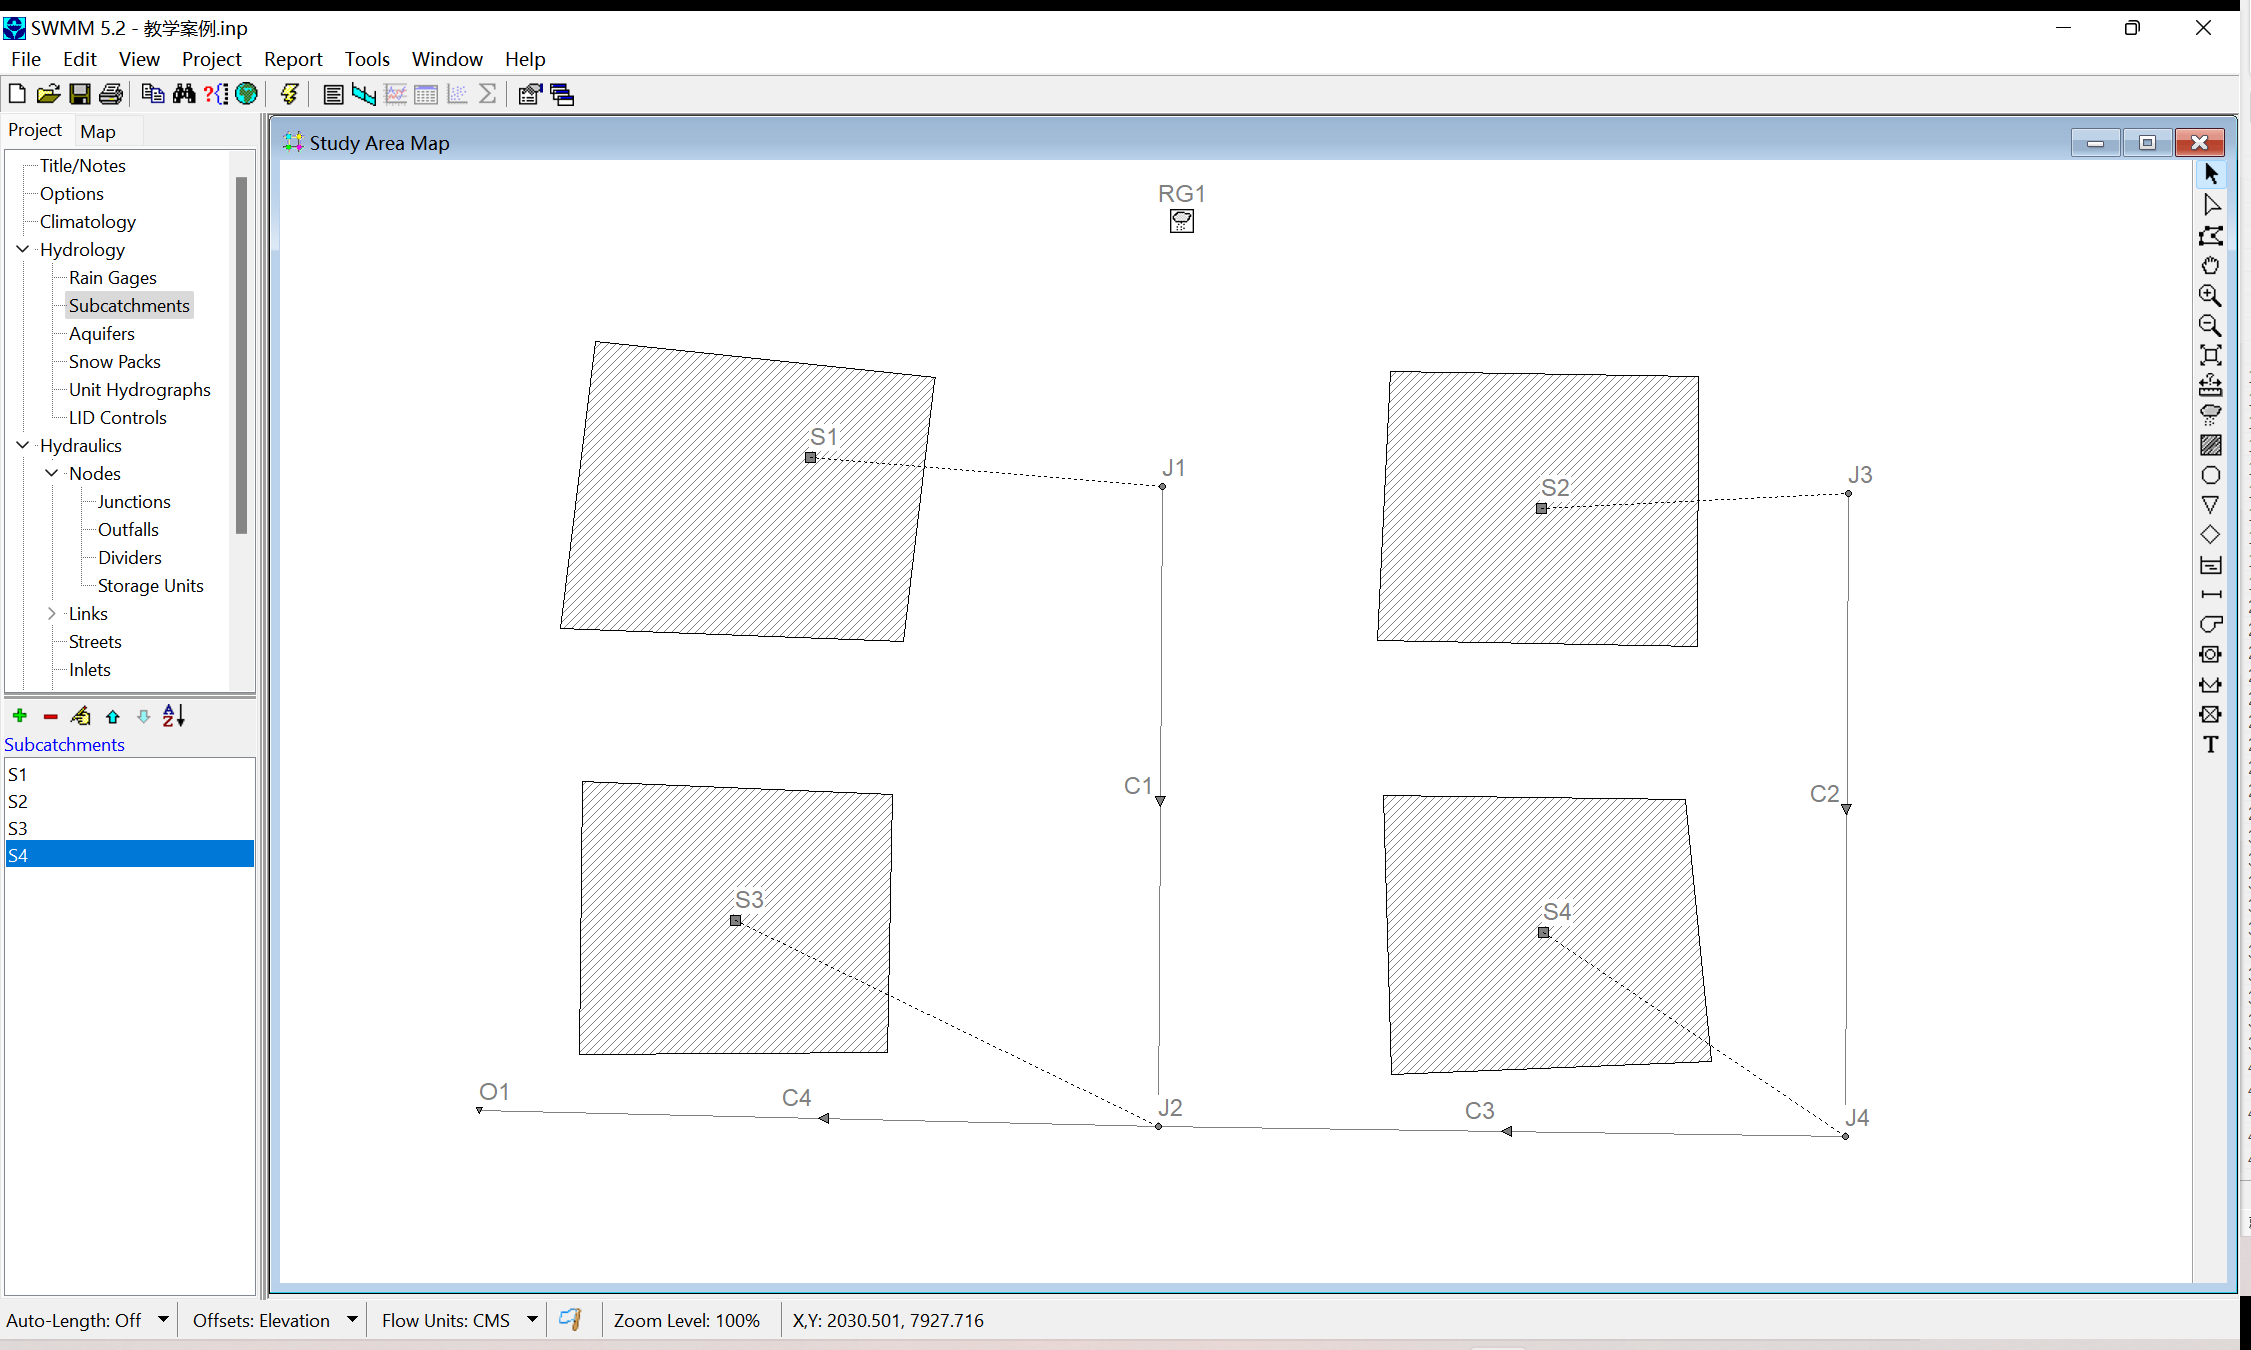Switch to the Map tab
The height and width of the screenshot is (1350, 2251).
[x=98, y=131]
